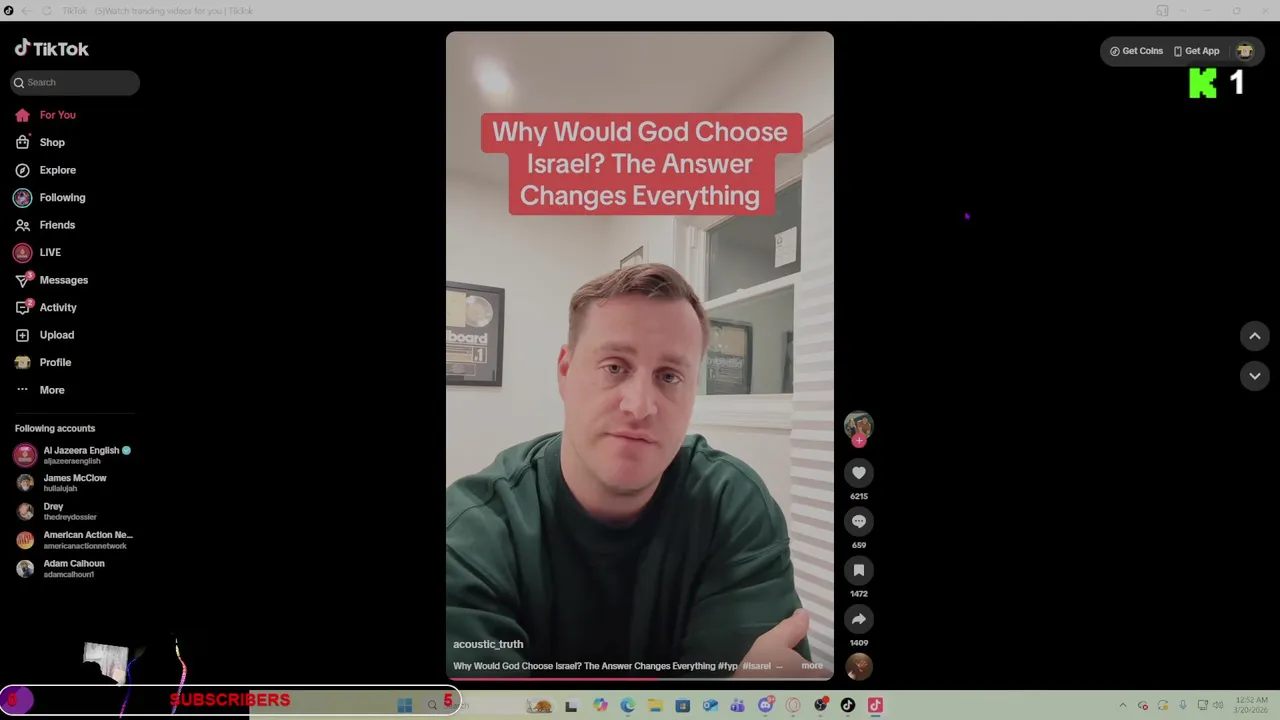The height and width of the screenshot is (720, 1280).
Task: Open the clock and date panel
Action: (1252, 705)
